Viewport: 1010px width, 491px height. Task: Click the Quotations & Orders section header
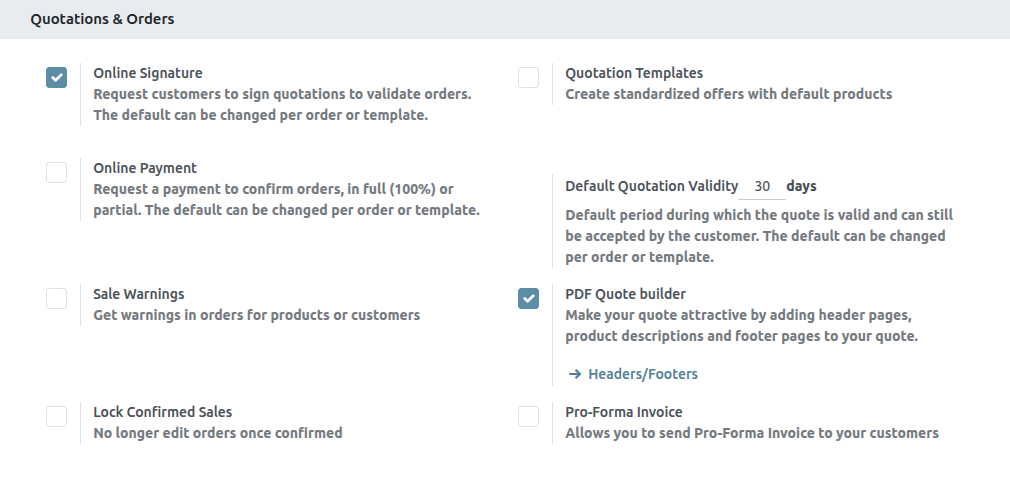pyautogui.click(x=102, y=19)
